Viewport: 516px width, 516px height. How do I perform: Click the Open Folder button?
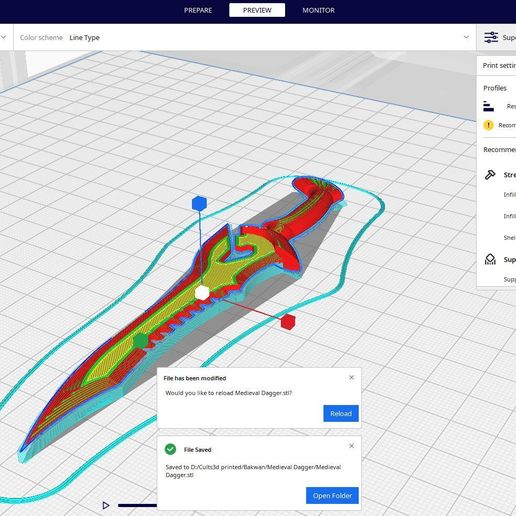pos(332,496)
